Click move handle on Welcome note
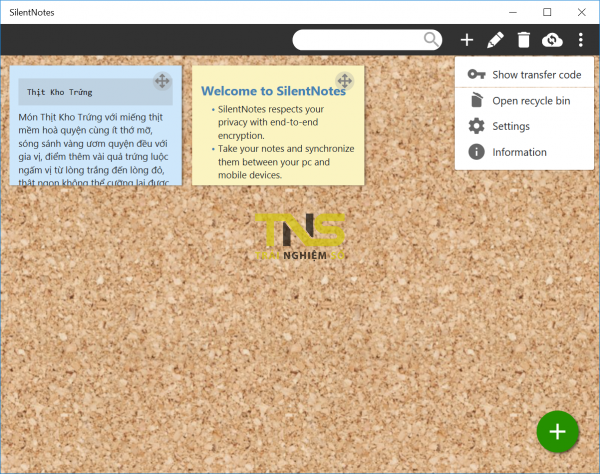The height and width of the screenshot is (474, 600). coord(344,81)
